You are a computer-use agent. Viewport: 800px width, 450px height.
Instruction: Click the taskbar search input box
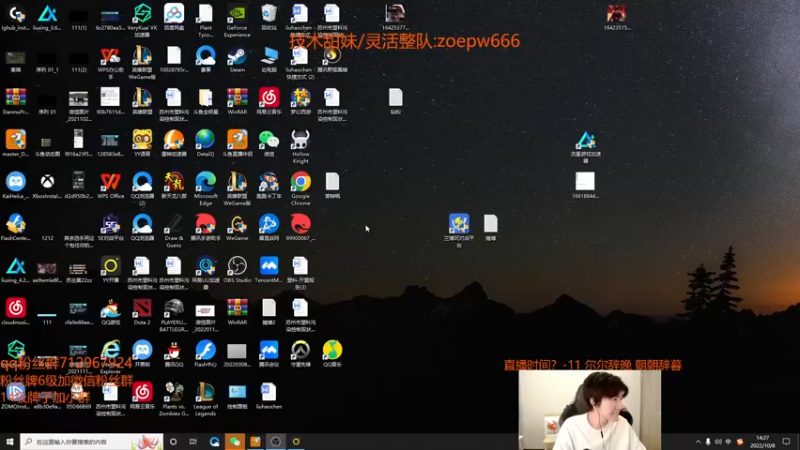[x=91, y=442]
